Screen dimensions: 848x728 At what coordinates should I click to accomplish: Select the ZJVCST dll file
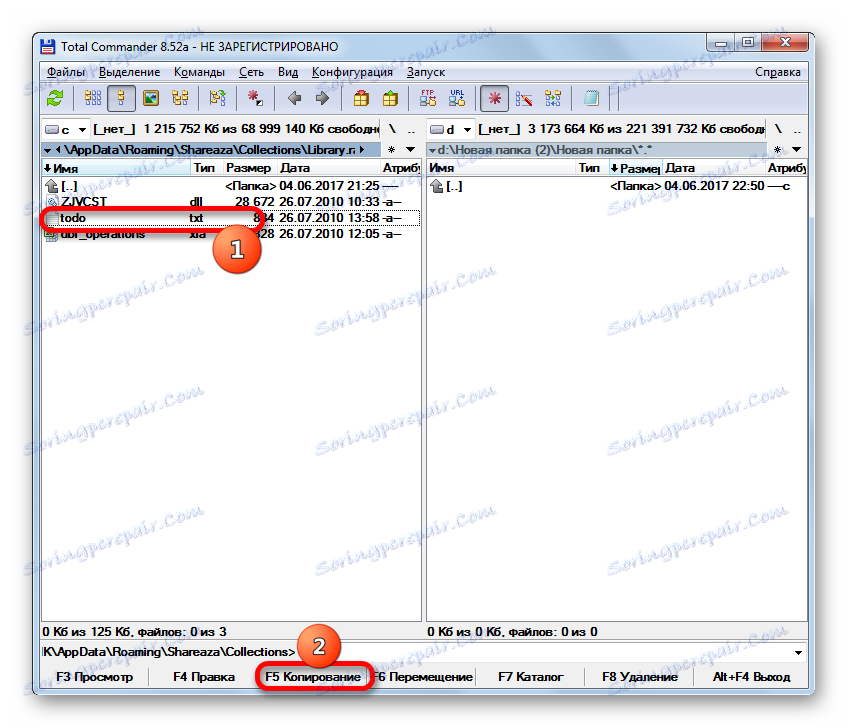[231, 202]
